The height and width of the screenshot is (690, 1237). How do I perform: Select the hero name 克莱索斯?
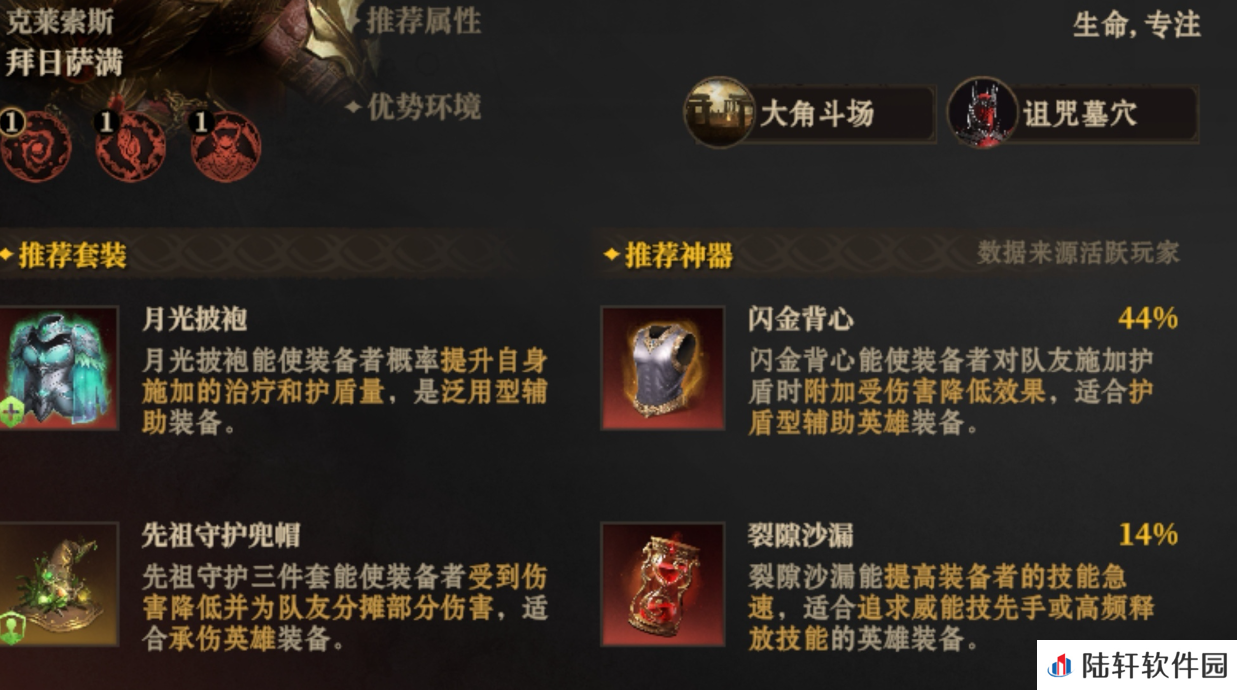tap(60, 20)
